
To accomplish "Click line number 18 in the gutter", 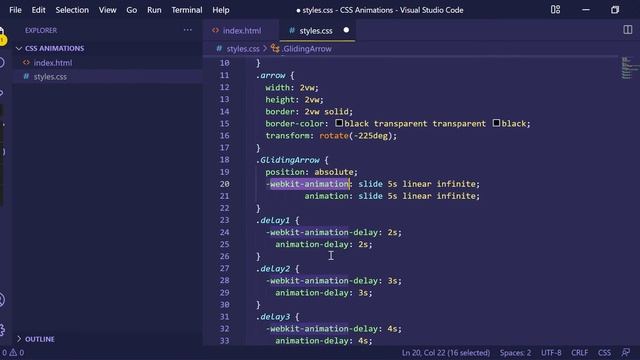I will tap(224, 160).
